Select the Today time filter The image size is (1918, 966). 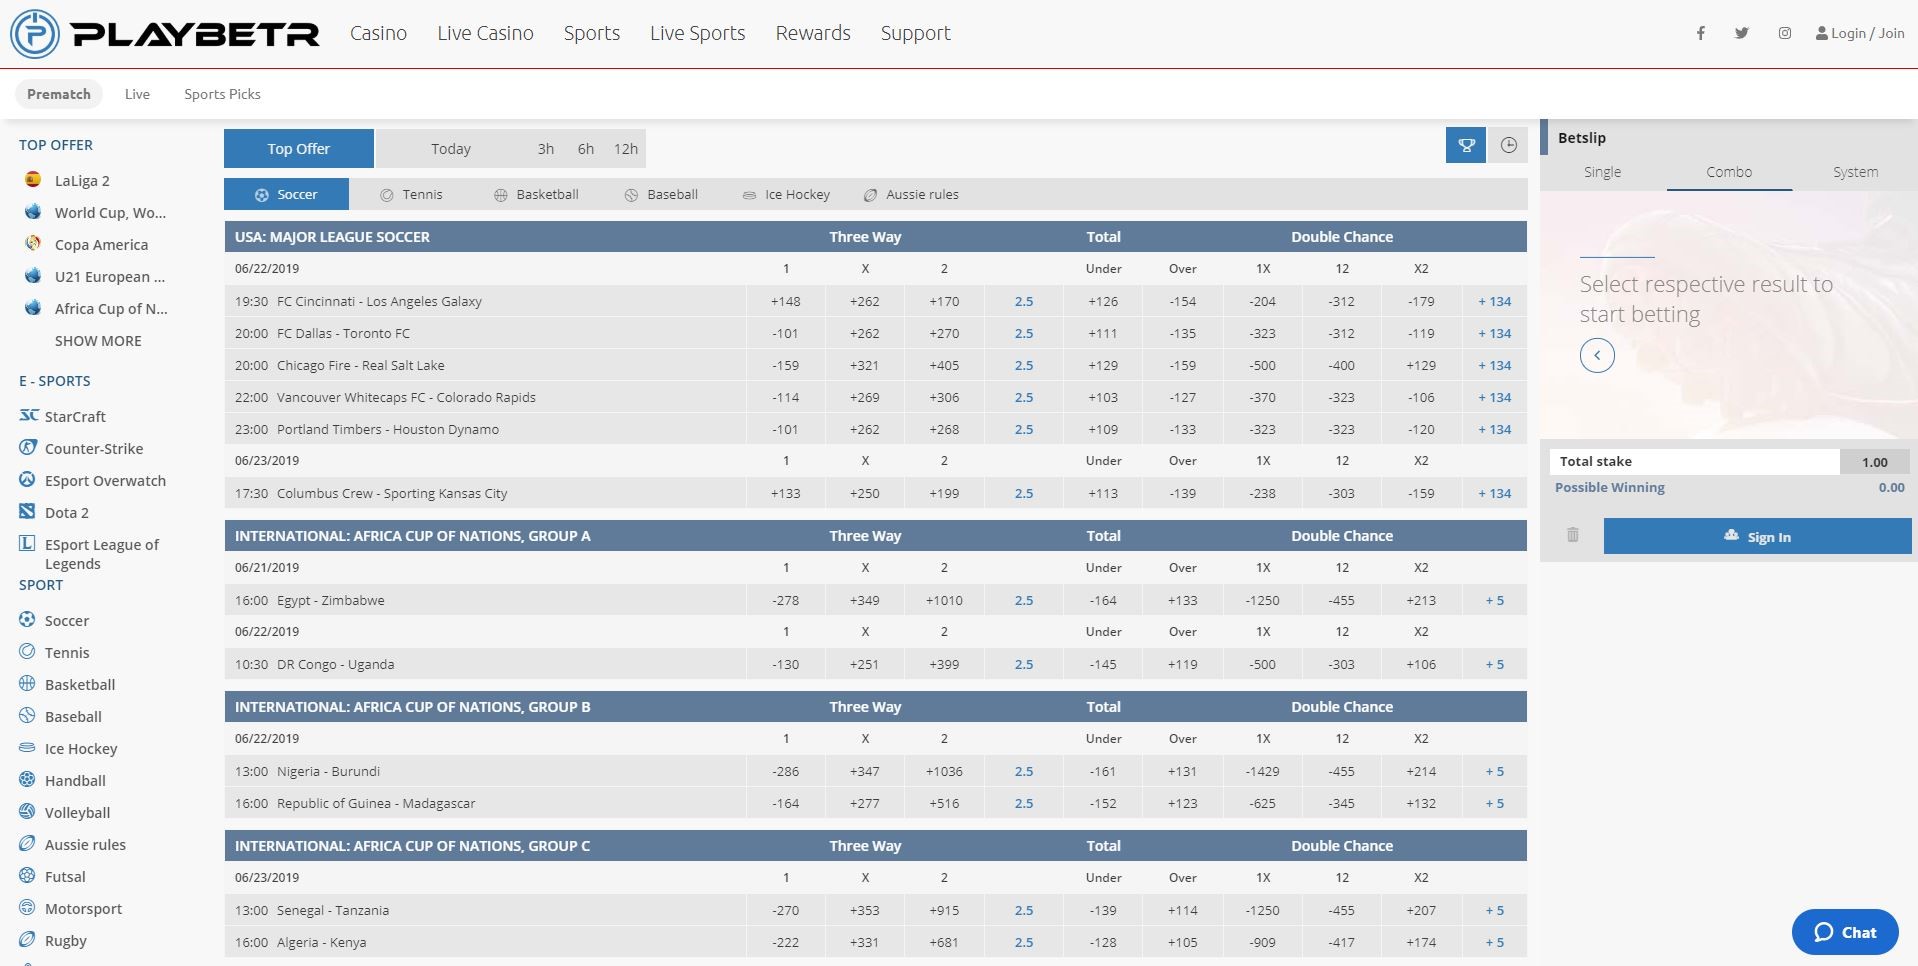pyautogui.click(x=450, y=148)
